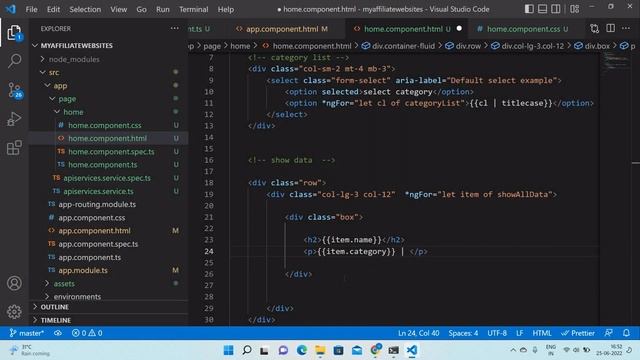Viewport: 640px width, 360px height.
Task: Open Chrome from the taskbar
Action: pyautogui.click(x=375, y=350)
